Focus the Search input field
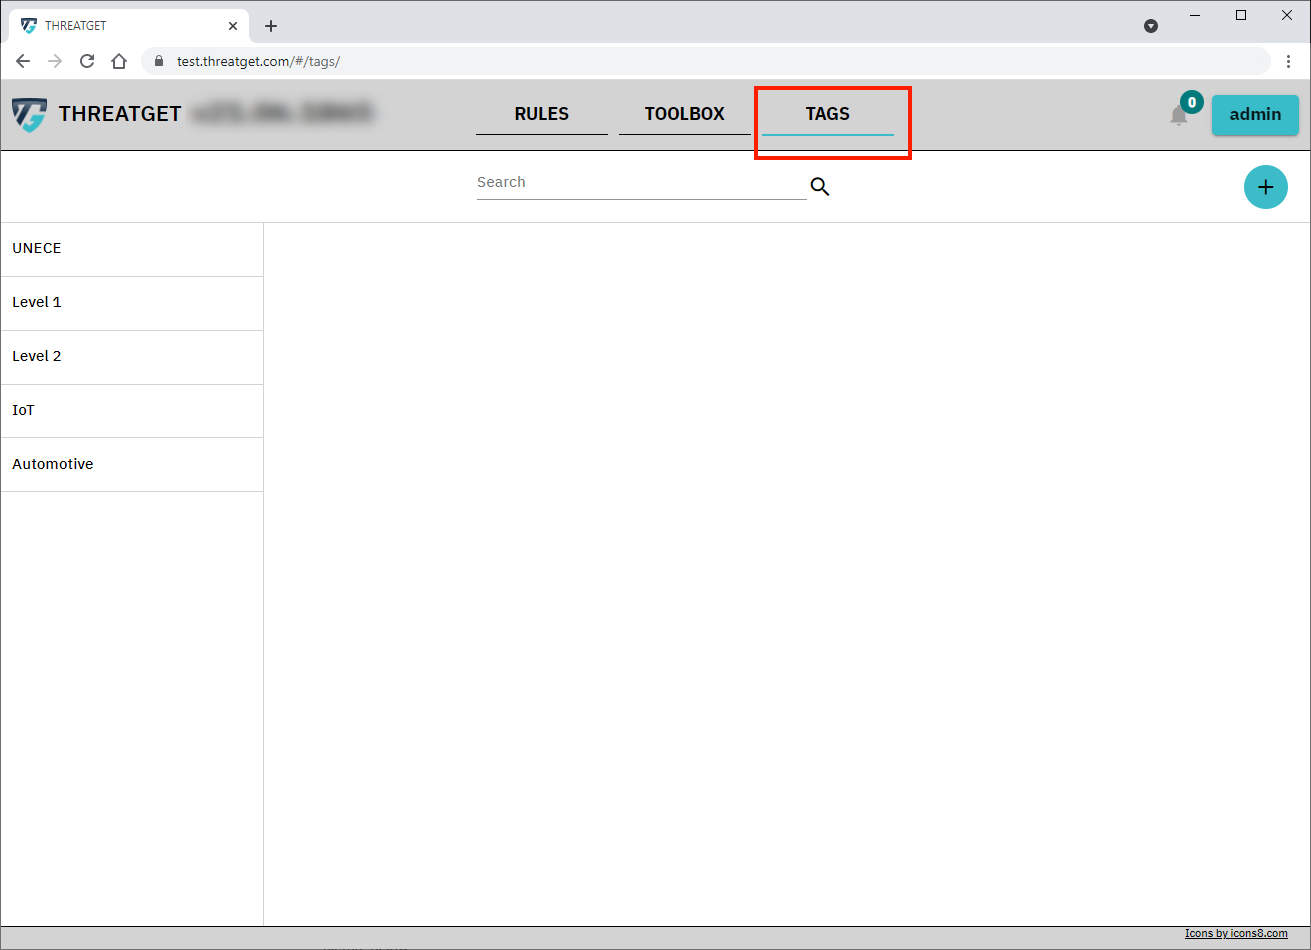 [641, 183]
